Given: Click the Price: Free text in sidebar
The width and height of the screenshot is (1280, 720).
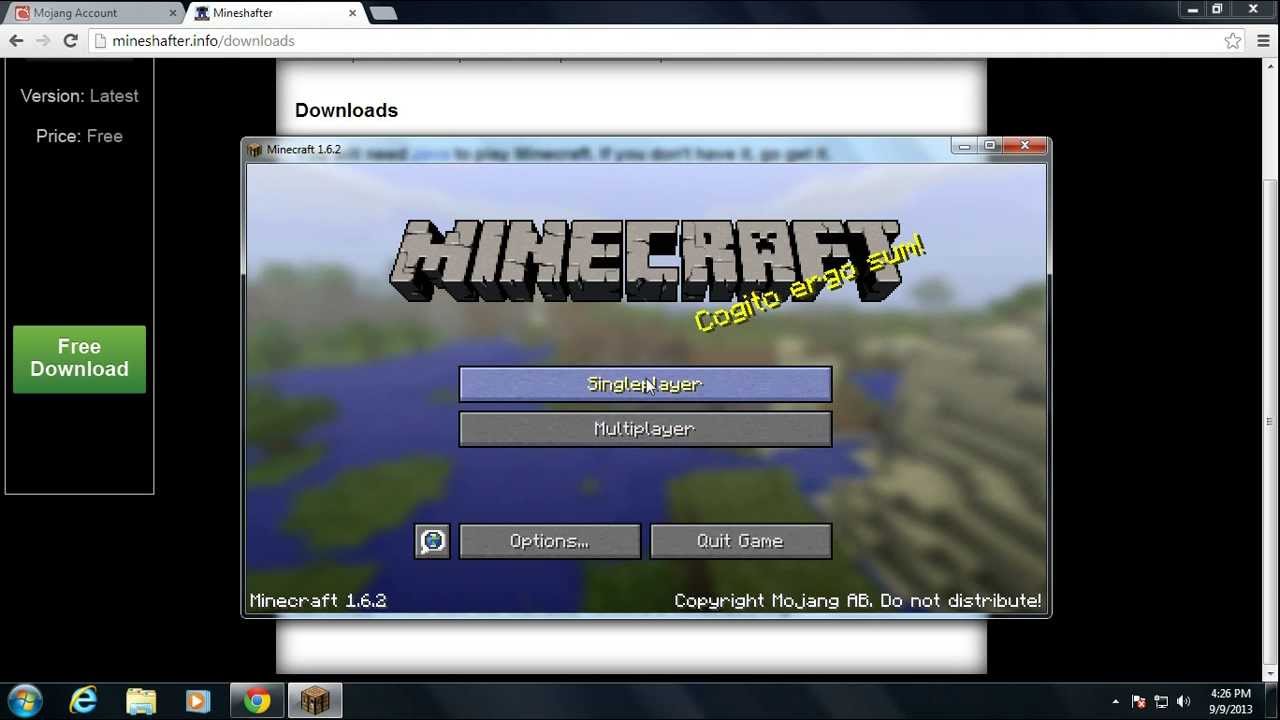Looking at the screenshot, I should point(79,136).
